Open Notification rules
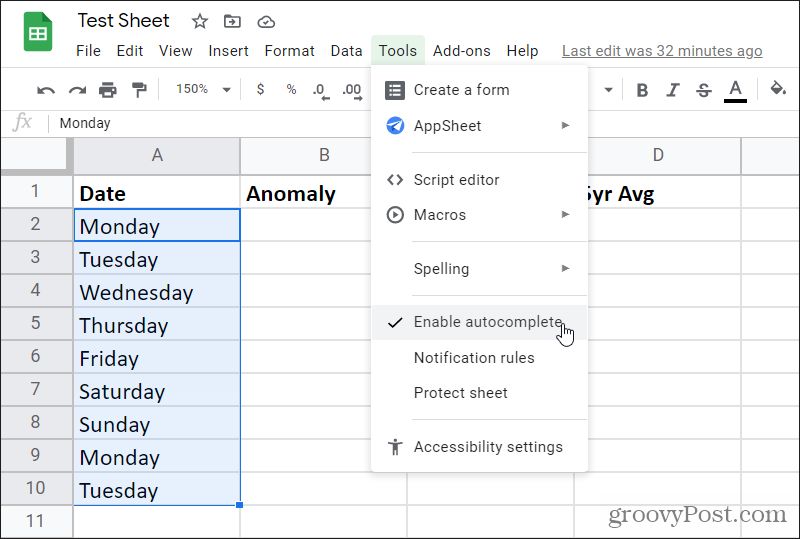 coord(480,358)
